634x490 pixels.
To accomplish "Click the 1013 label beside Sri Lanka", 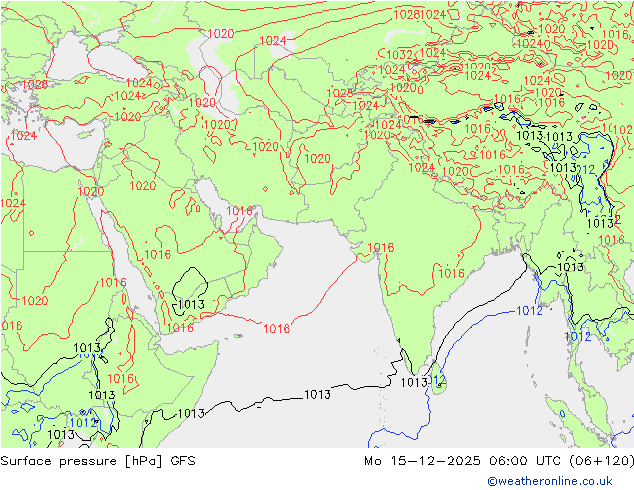I will click(x=414, y=382).
